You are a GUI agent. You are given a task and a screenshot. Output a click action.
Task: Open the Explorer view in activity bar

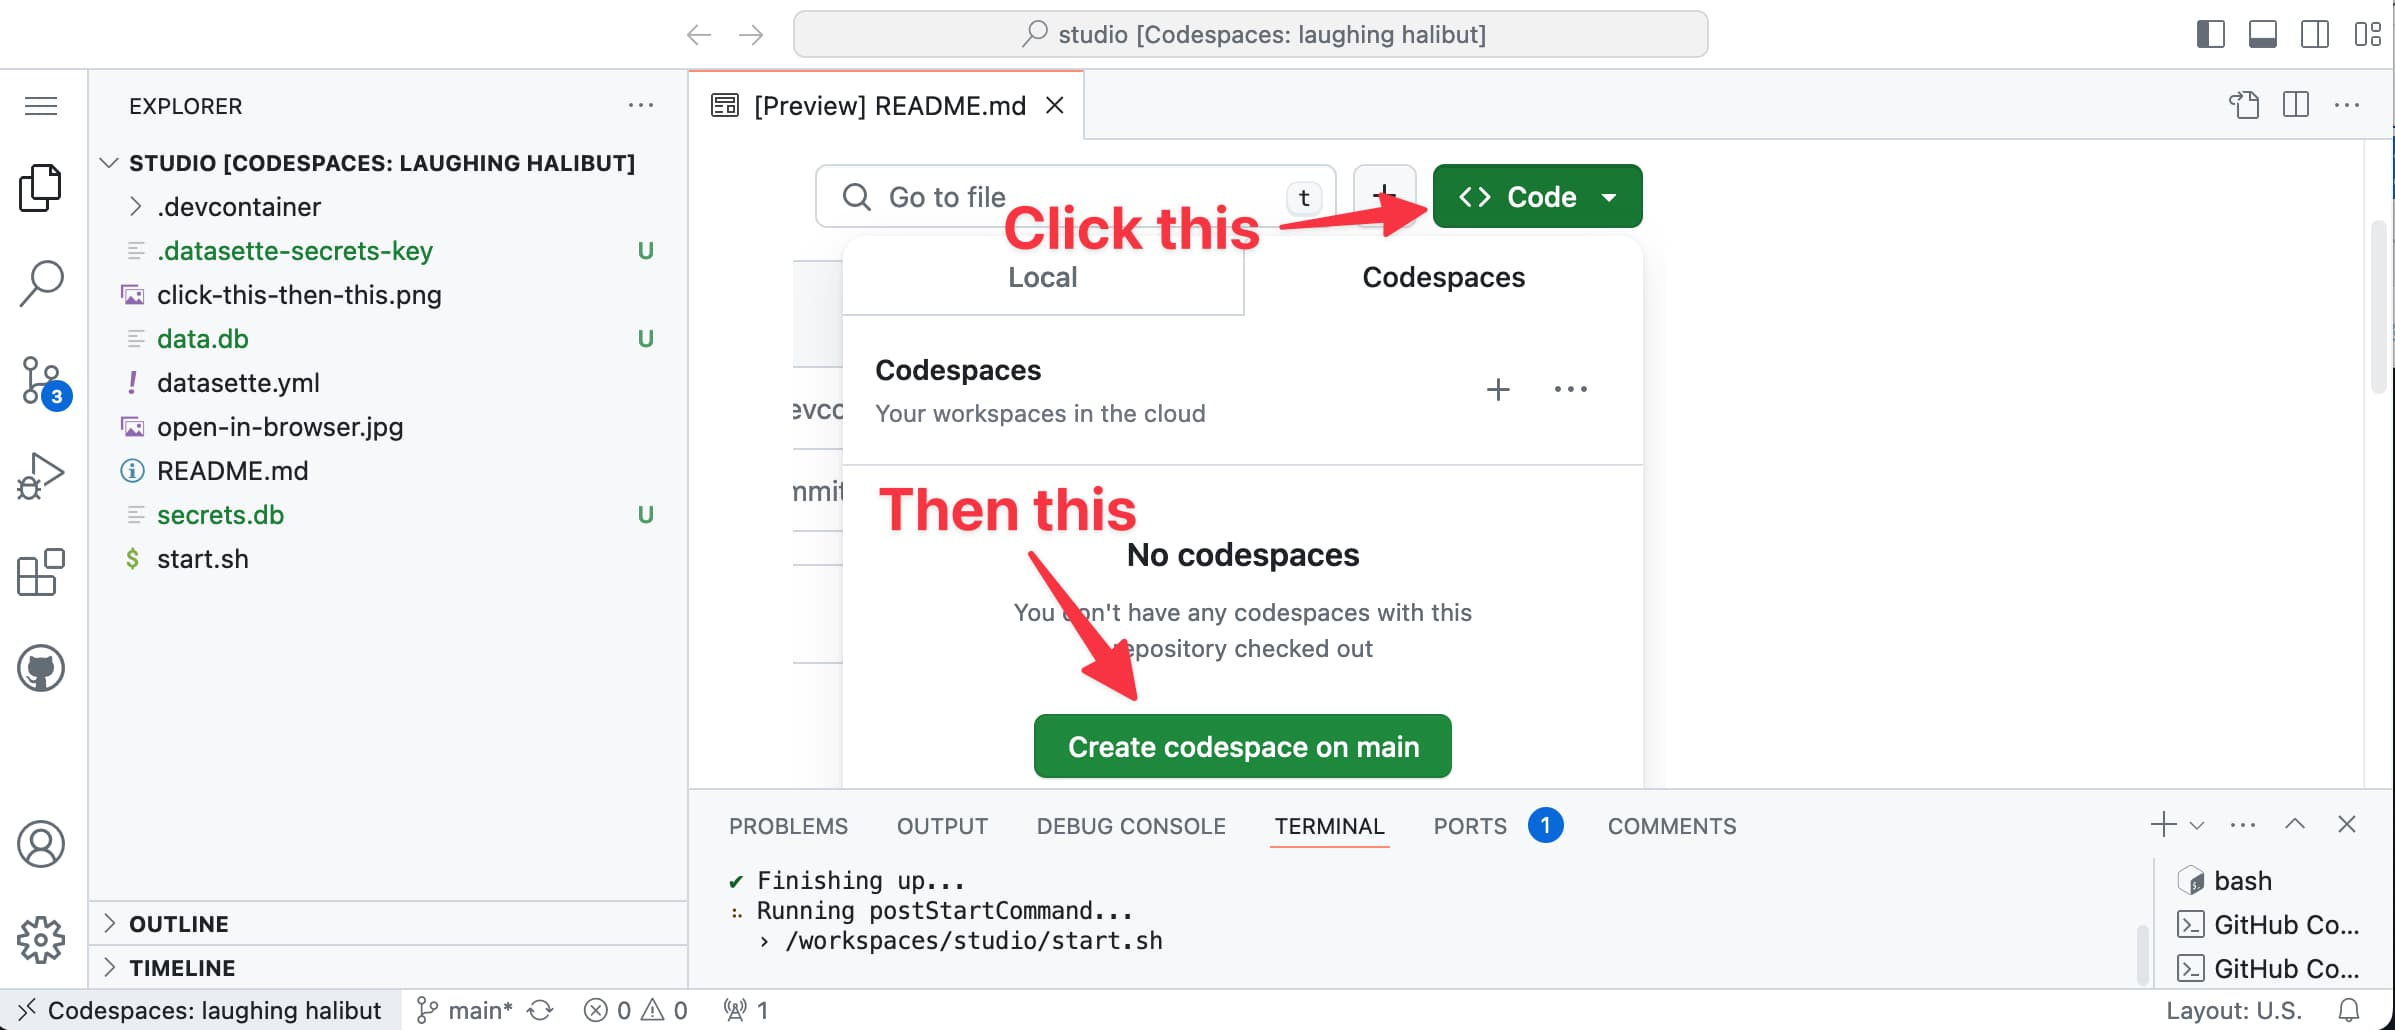coord(41,188)
